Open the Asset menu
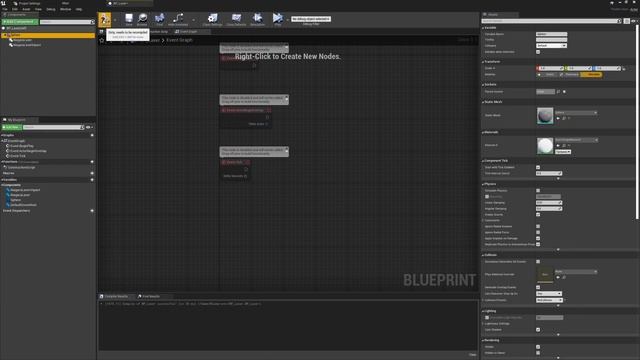Image resolution: width=640 pixels, height=360 pixels. click(26, 9)
